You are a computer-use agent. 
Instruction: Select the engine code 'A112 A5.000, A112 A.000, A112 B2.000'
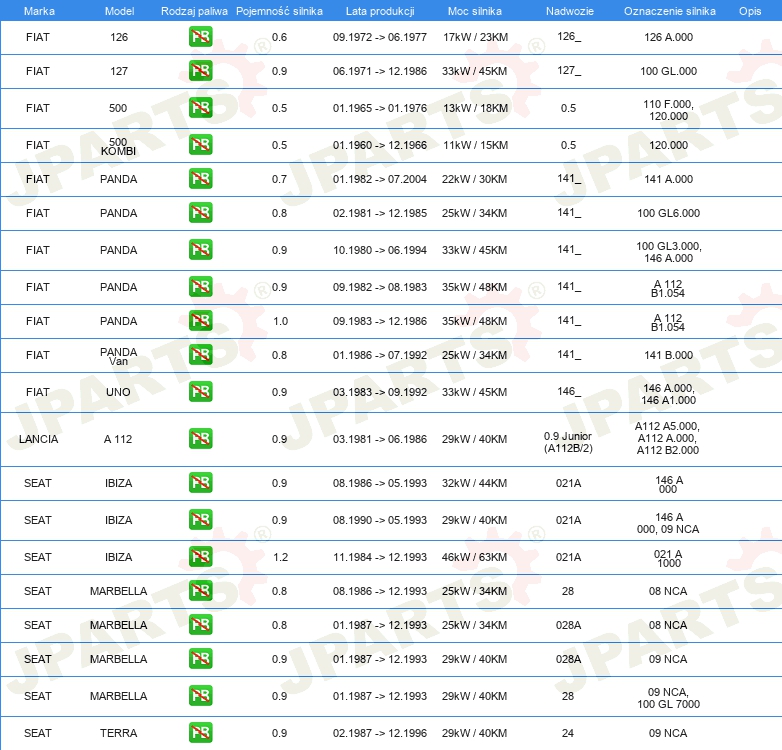pyautogui.click(x=667, y=438)
